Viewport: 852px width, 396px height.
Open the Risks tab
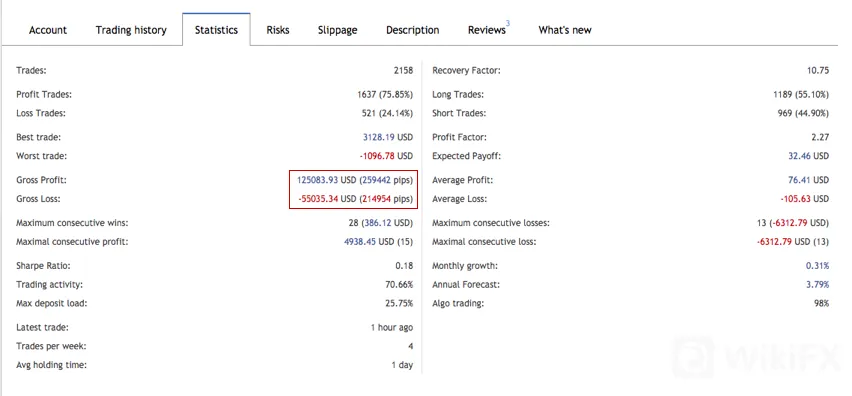(278, 30)
